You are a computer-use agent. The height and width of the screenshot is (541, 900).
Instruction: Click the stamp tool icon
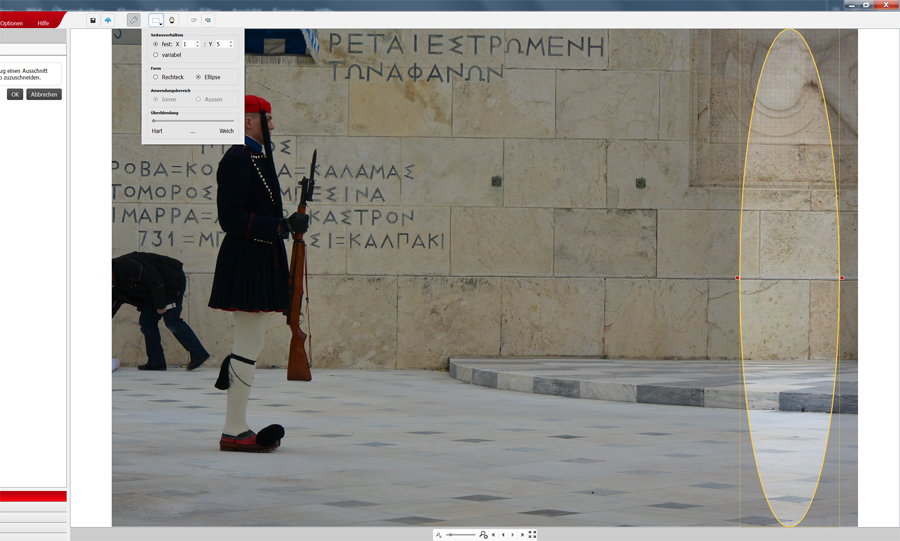[172, 20]
